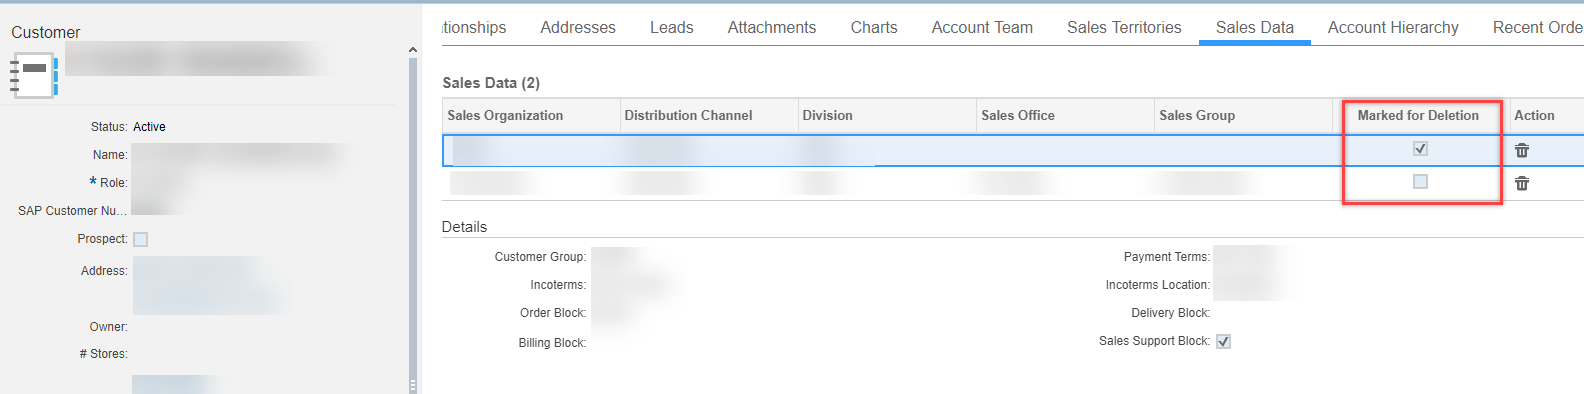Screen dimensions: 1584x394
Task: Delete the first sales data row using trash icon
Action: point(1522,150)
